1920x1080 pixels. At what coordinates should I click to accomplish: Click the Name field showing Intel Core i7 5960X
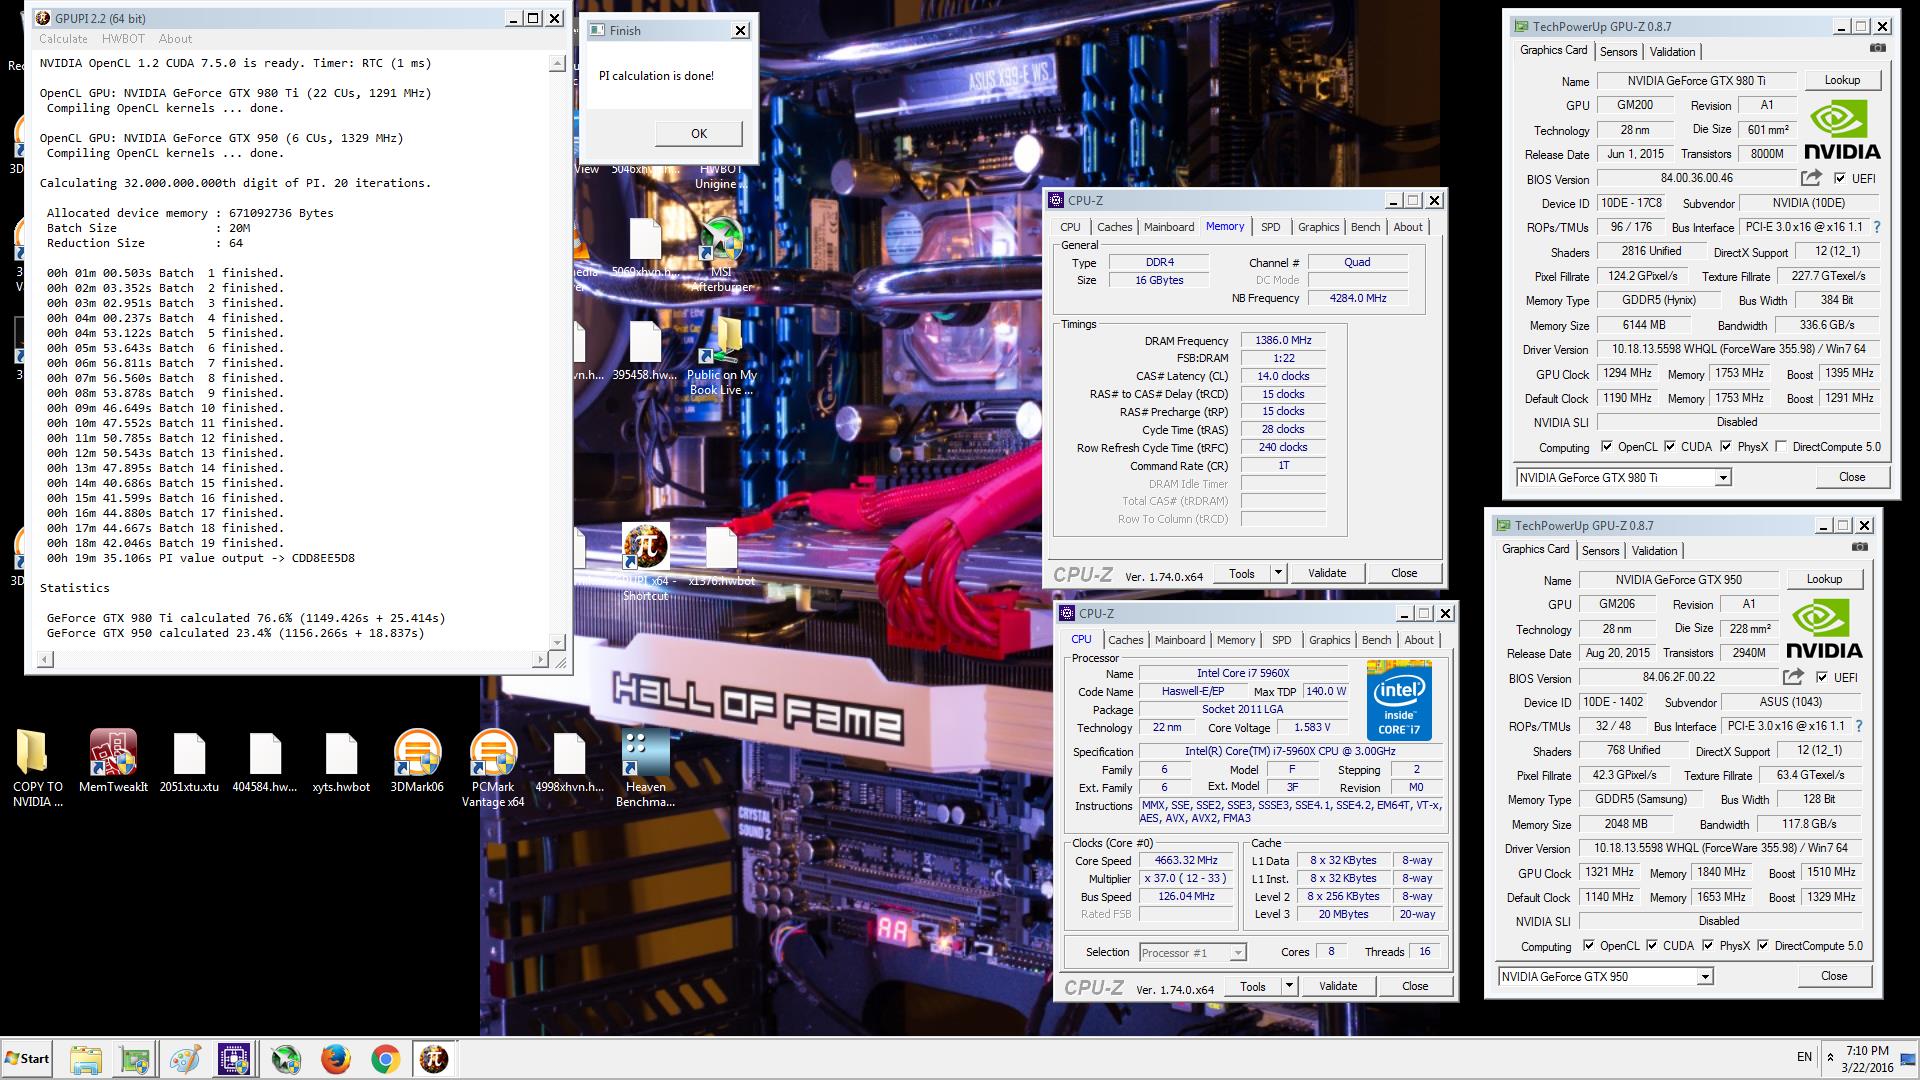1243,673
